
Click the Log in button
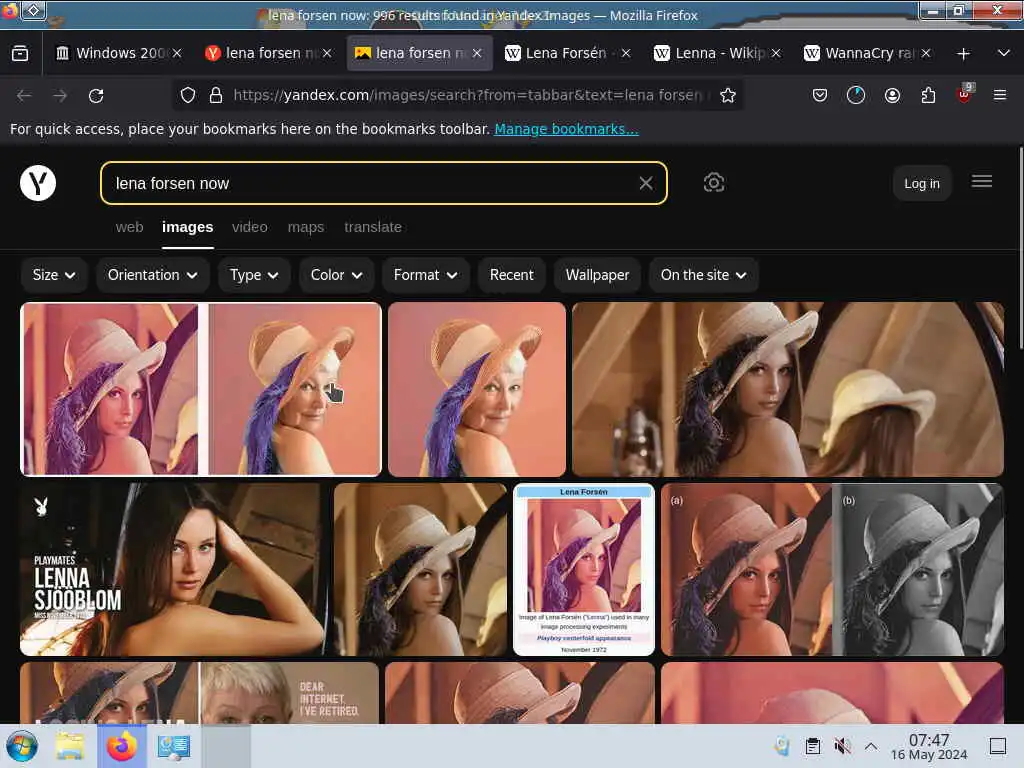point(921,184)
